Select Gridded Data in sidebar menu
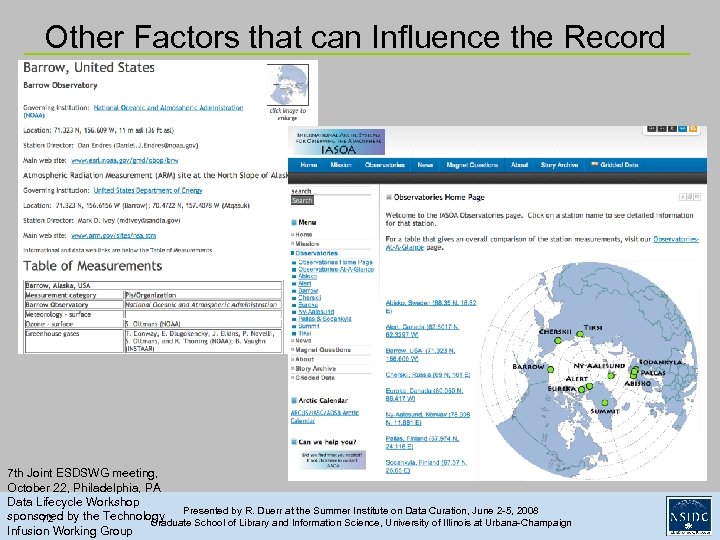The image size is (720, 540). coord(315,378)
